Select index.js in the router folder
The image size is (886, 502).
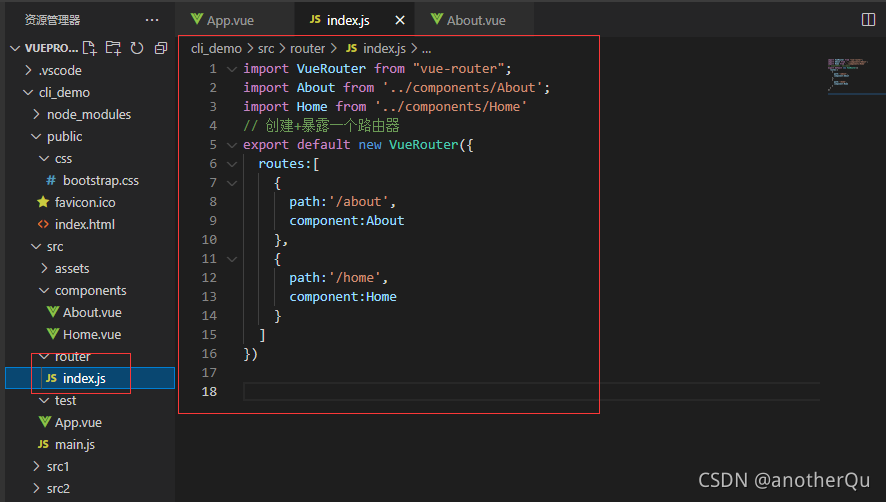[x=90, y=378]
